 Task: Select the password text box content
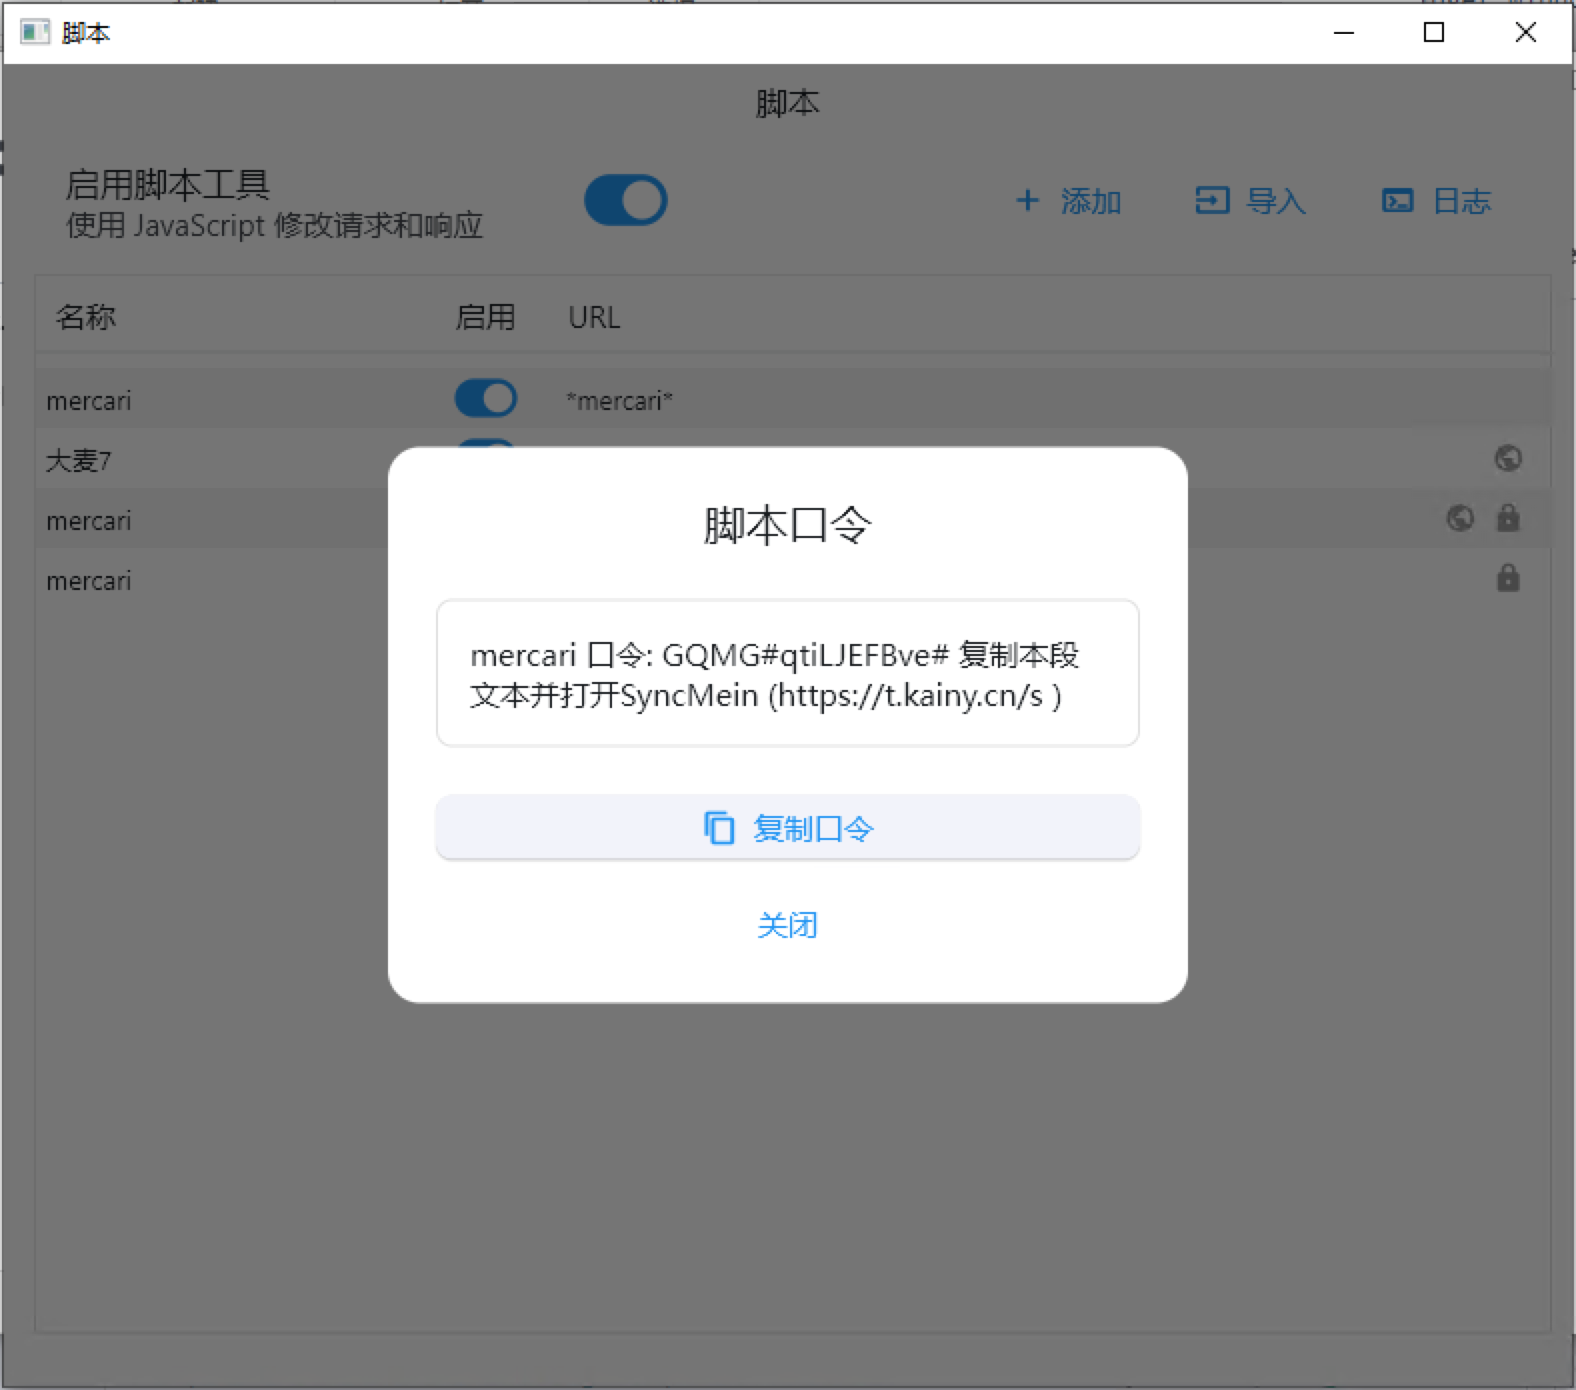point(788,673)
